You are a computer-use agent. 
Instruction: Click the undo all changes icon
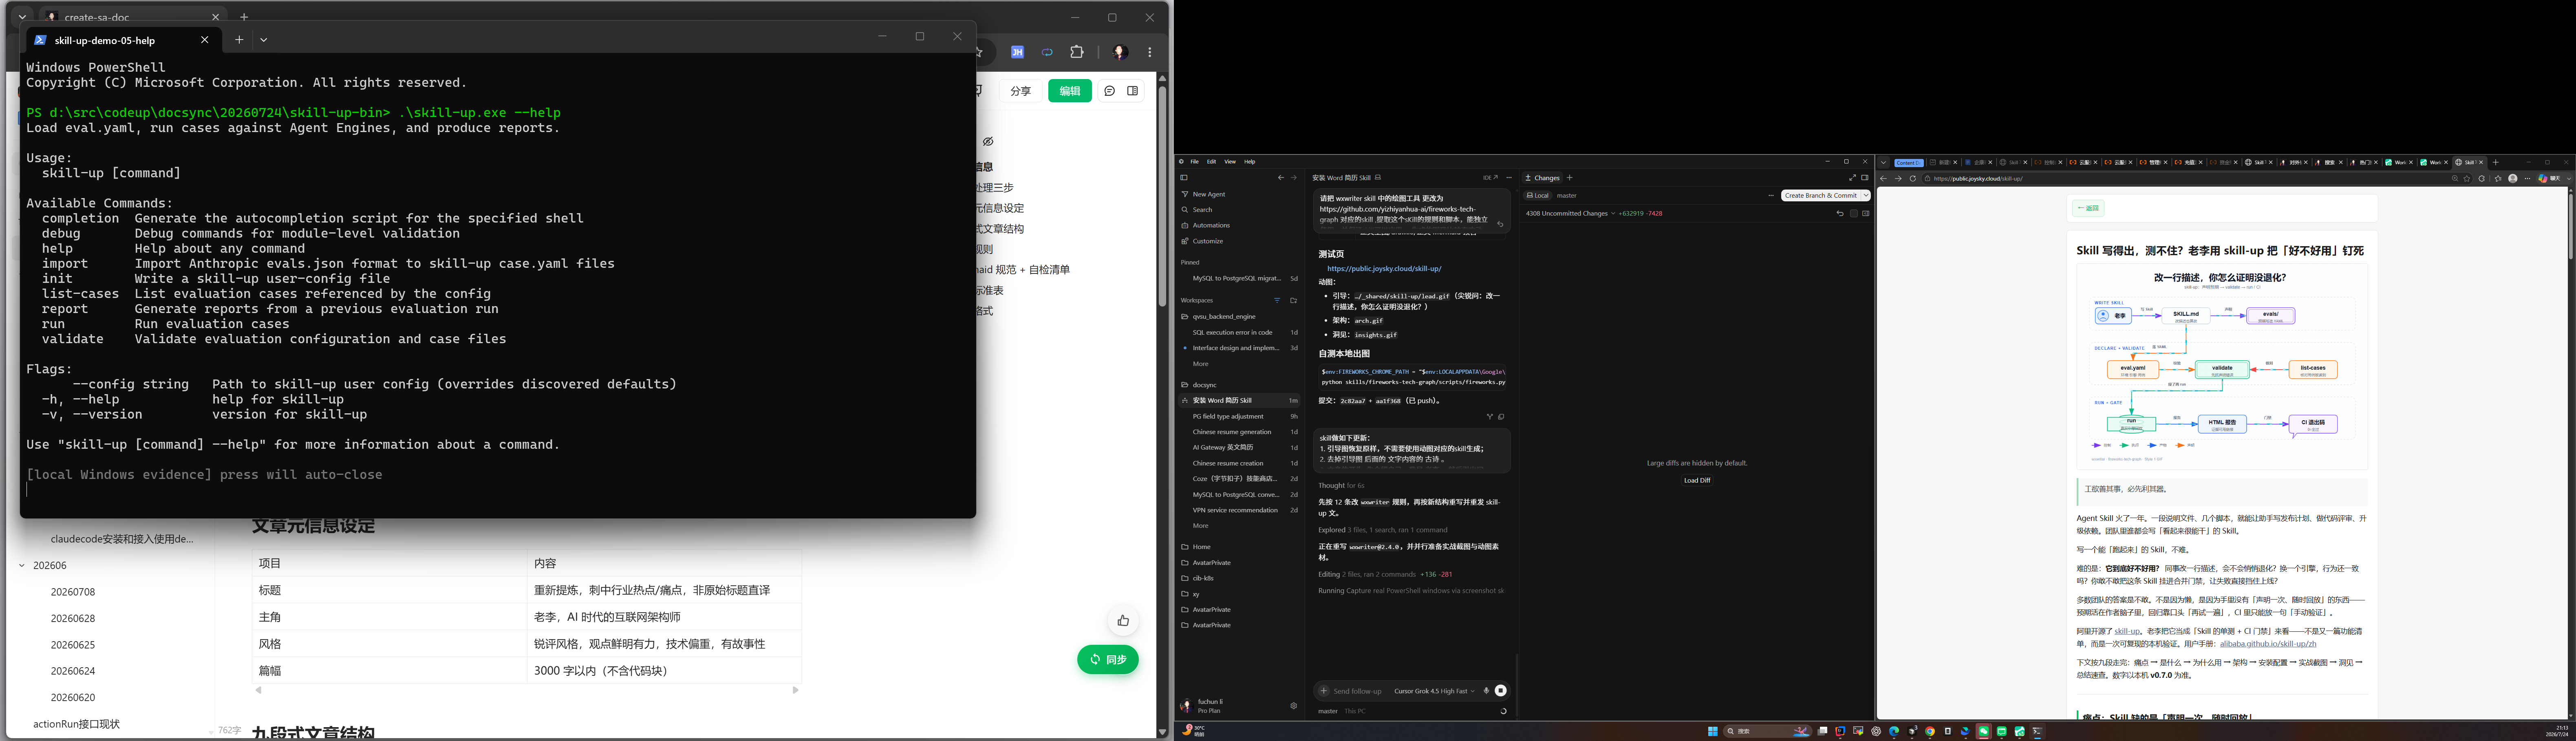[1840, 213]
